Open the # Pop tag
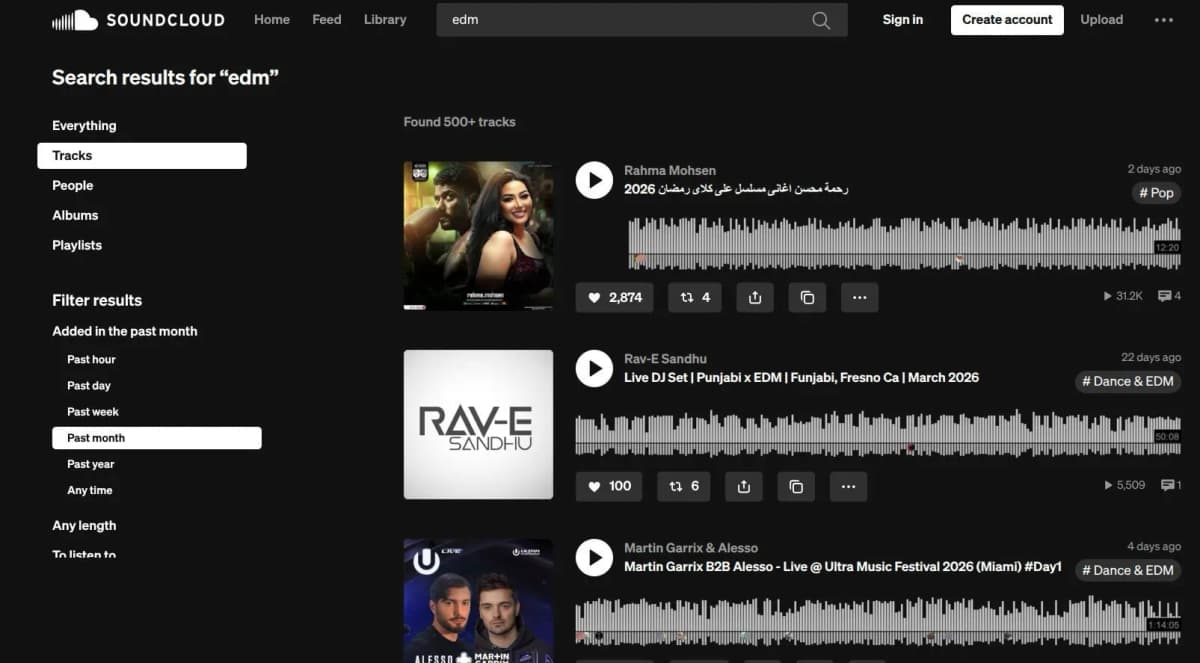Screen dimensions: 1200x663 coord(1156,193)
